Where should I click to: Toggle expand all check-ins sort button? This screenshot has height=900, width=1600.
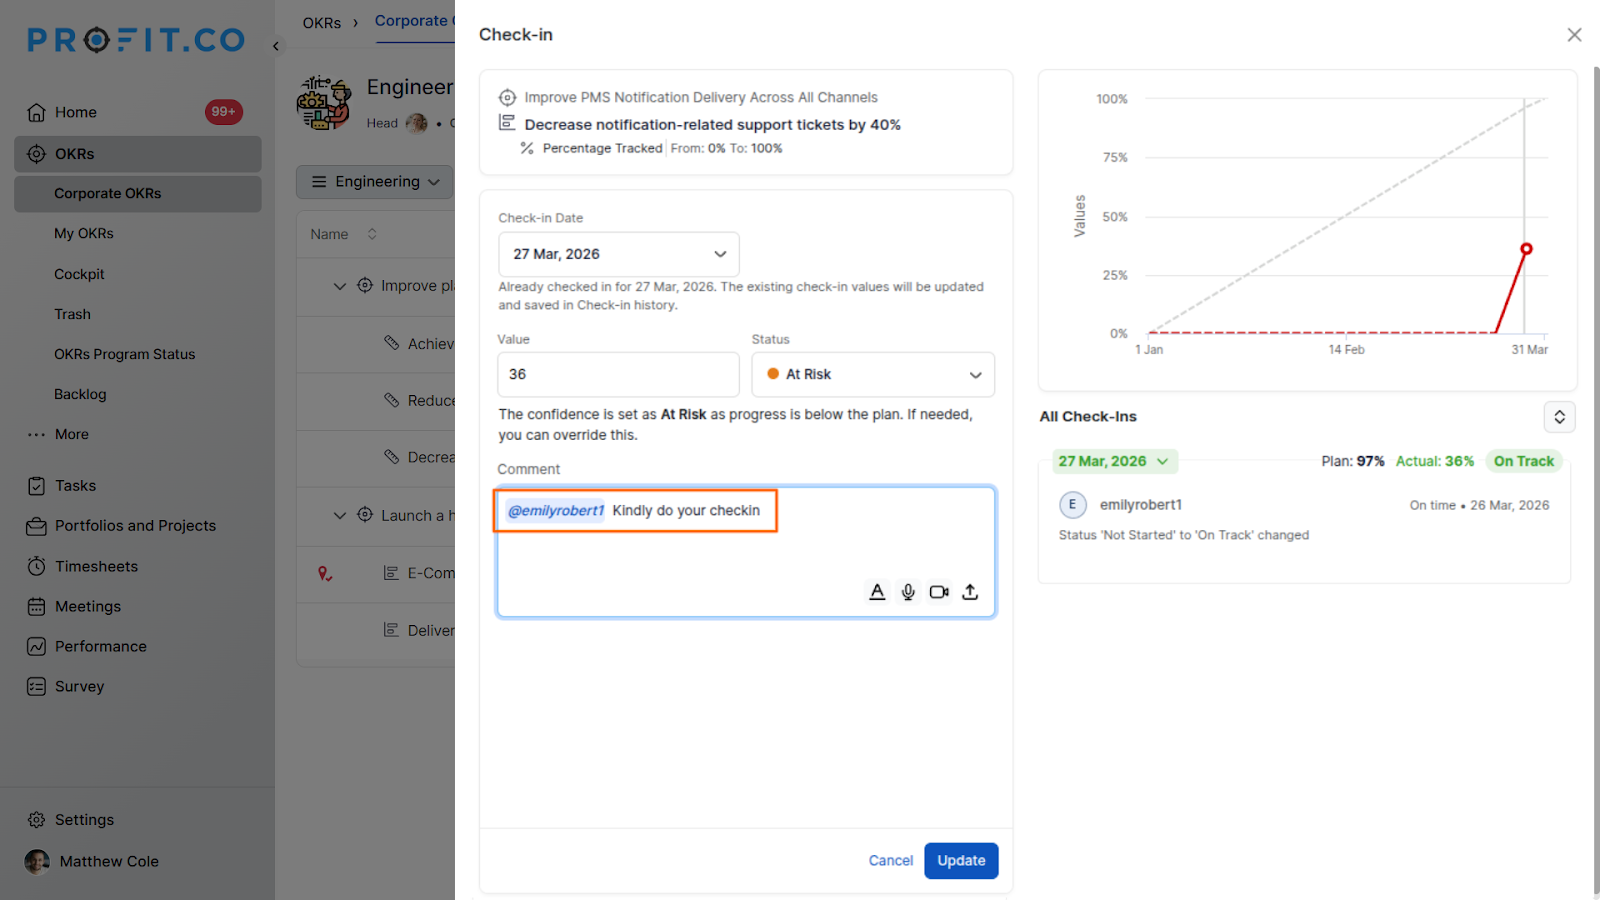coord(1560,417)
